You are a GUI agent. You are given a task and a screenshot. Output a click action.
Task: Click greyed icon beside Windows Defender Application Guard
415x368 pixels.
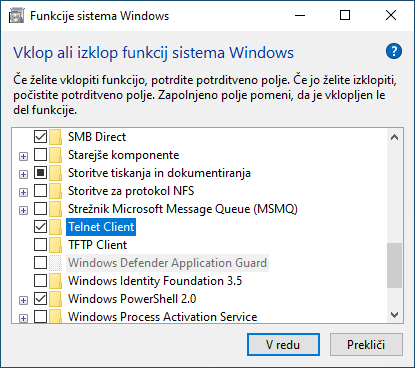pyautogui.click(x=55, y=263)
